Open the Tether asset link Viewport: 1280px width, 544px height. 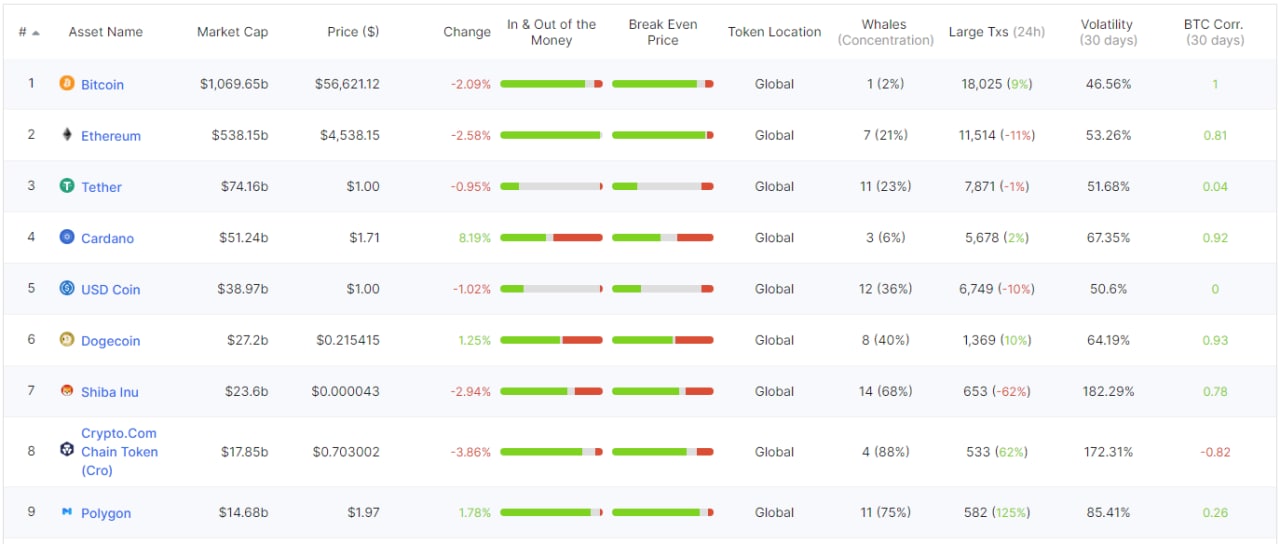(101, 187)
